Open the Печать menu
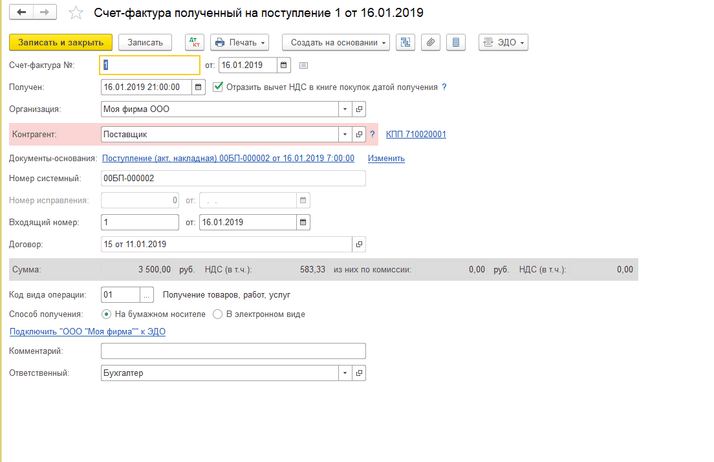Image resolution: width=714 pixels, height=462 pixels. click(240, 43)
